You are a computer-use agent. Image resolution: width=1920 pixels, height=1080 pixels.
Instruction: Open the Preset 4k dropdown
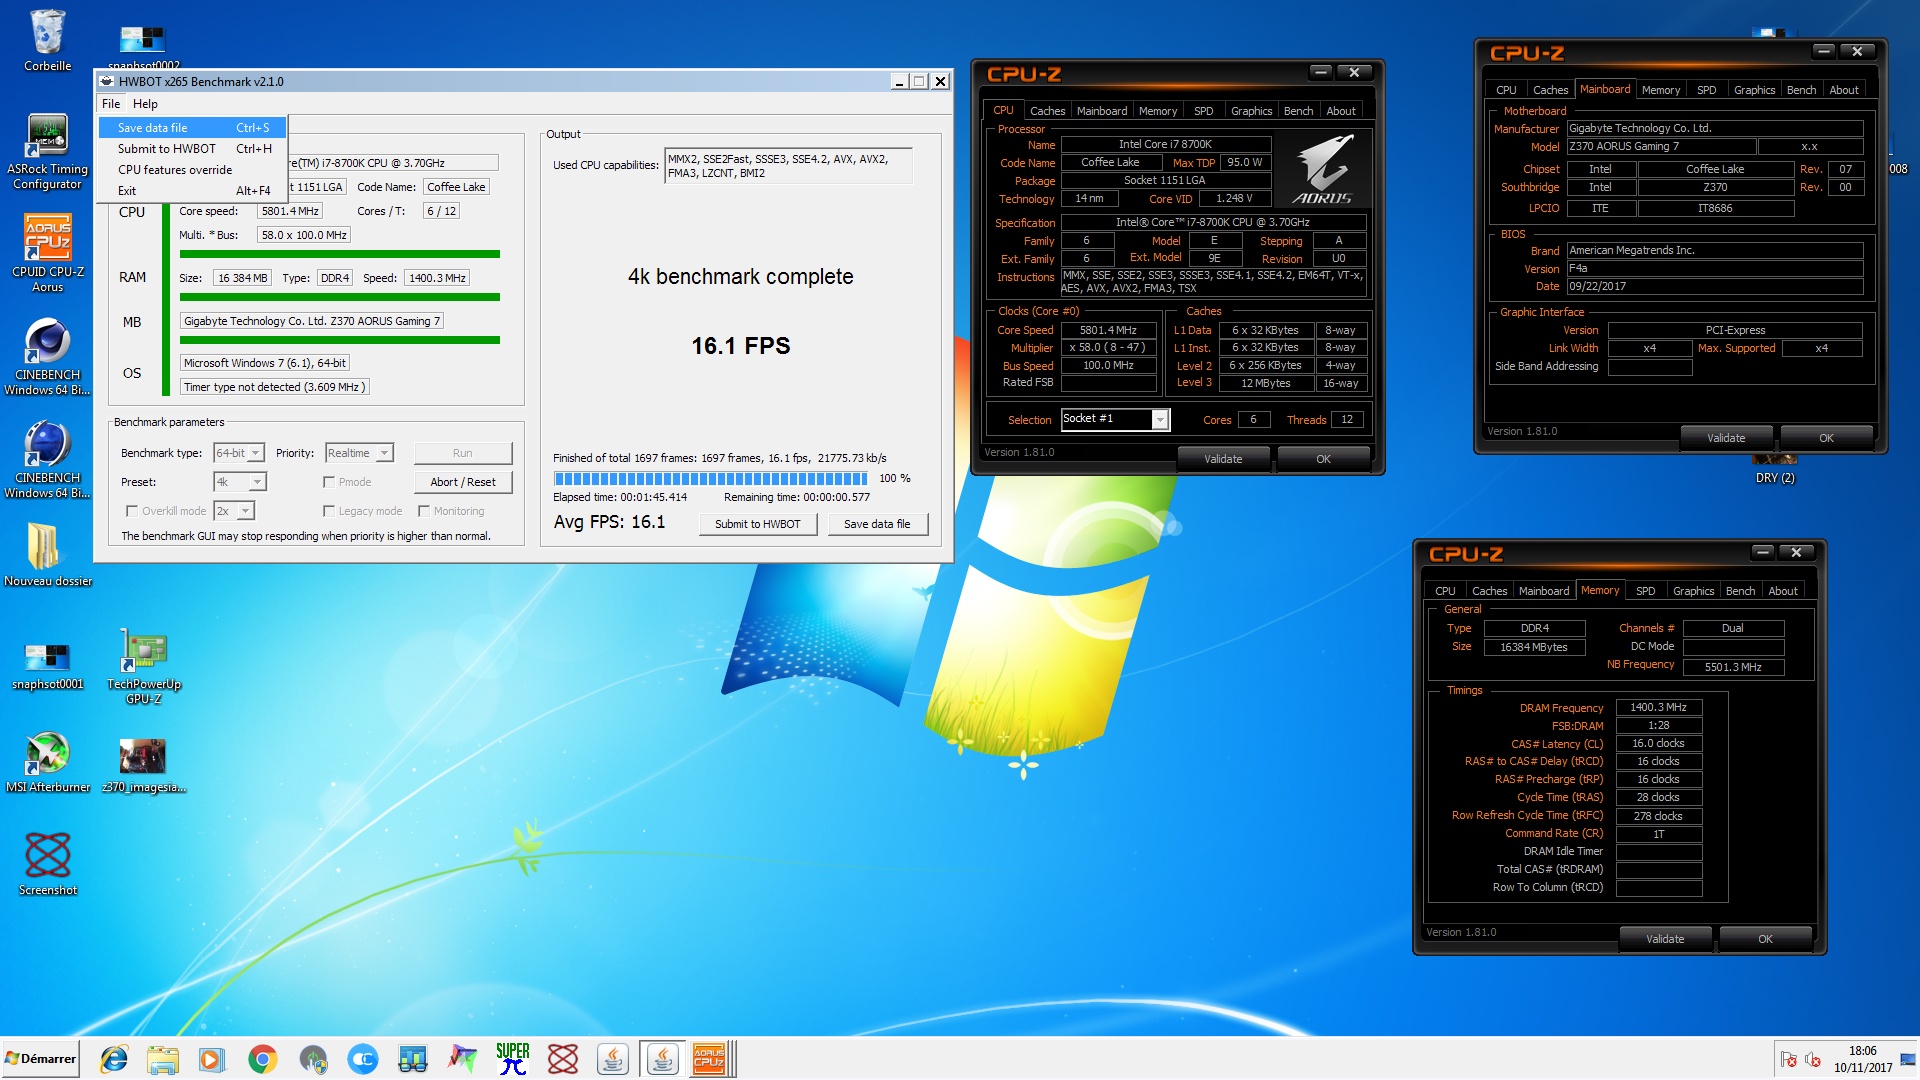coord(240,482)
